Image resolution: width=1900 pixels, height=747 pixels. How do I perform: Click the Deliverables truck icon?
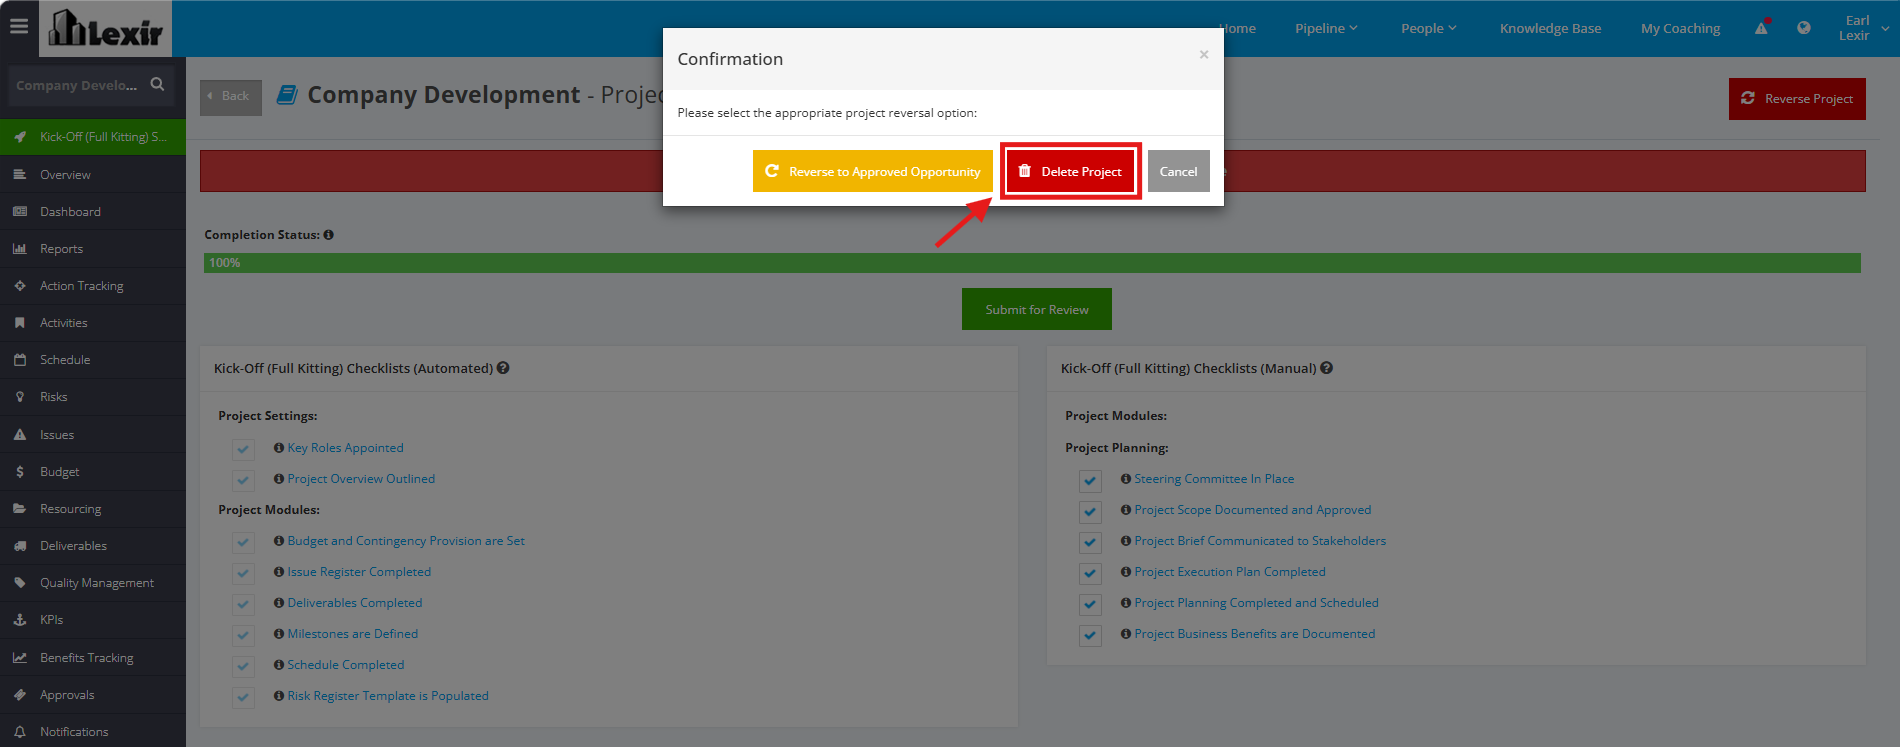20,546
